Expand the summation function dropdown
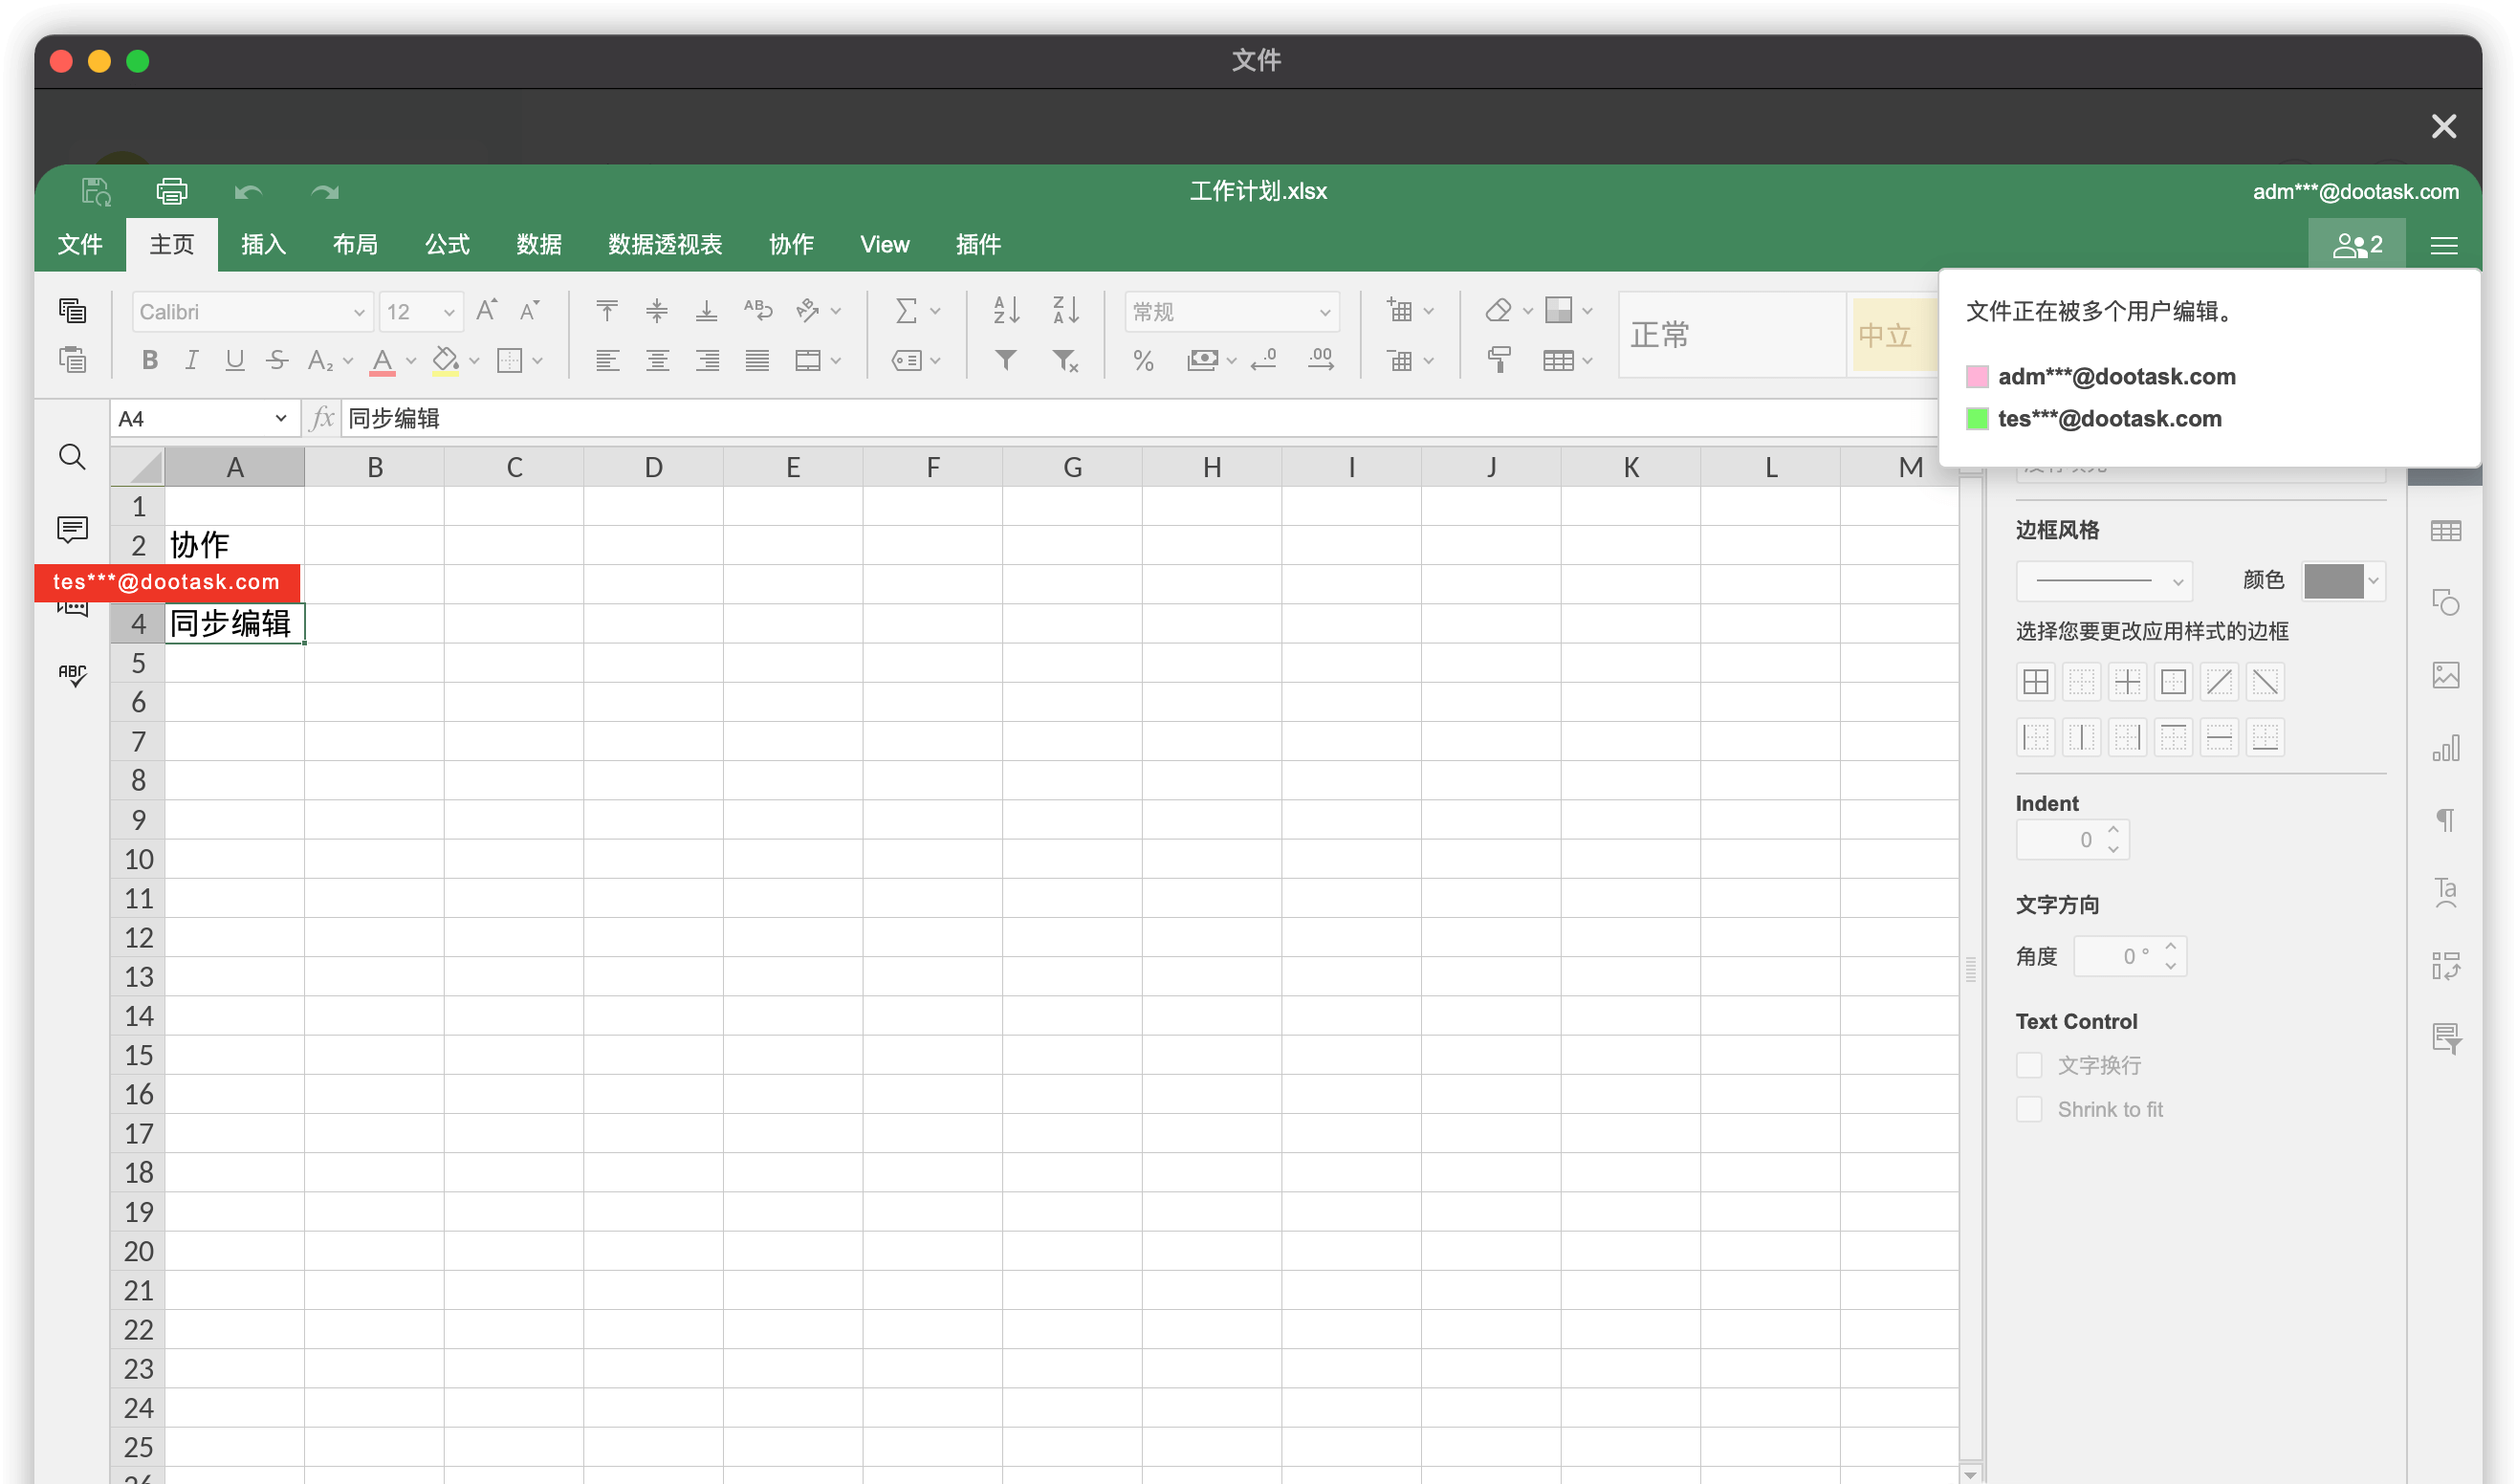Viewport: 2517px width, 1484px height. [x=935, y=311]
